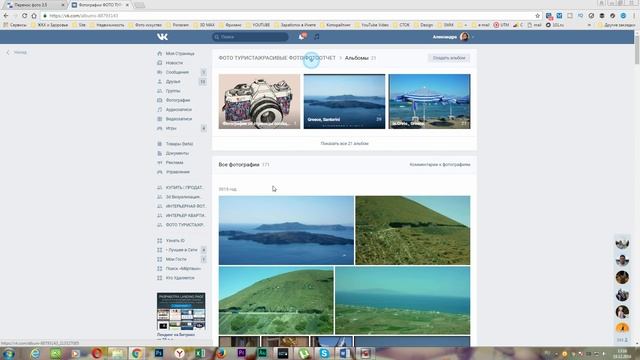Open the large blue sea island photo
This screenshot has width=640, height=360.
tap(286, 230)
